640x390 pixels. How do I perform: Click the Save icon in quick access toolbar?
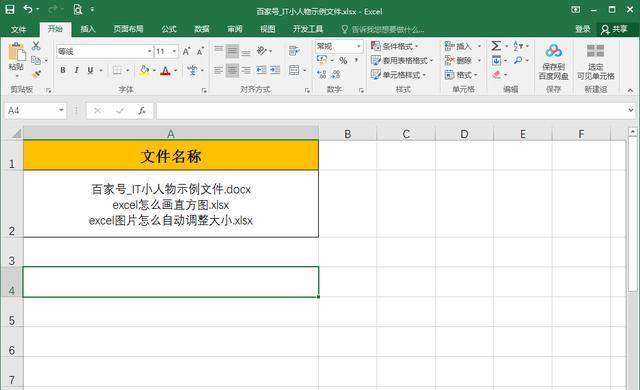coord(10,9)
